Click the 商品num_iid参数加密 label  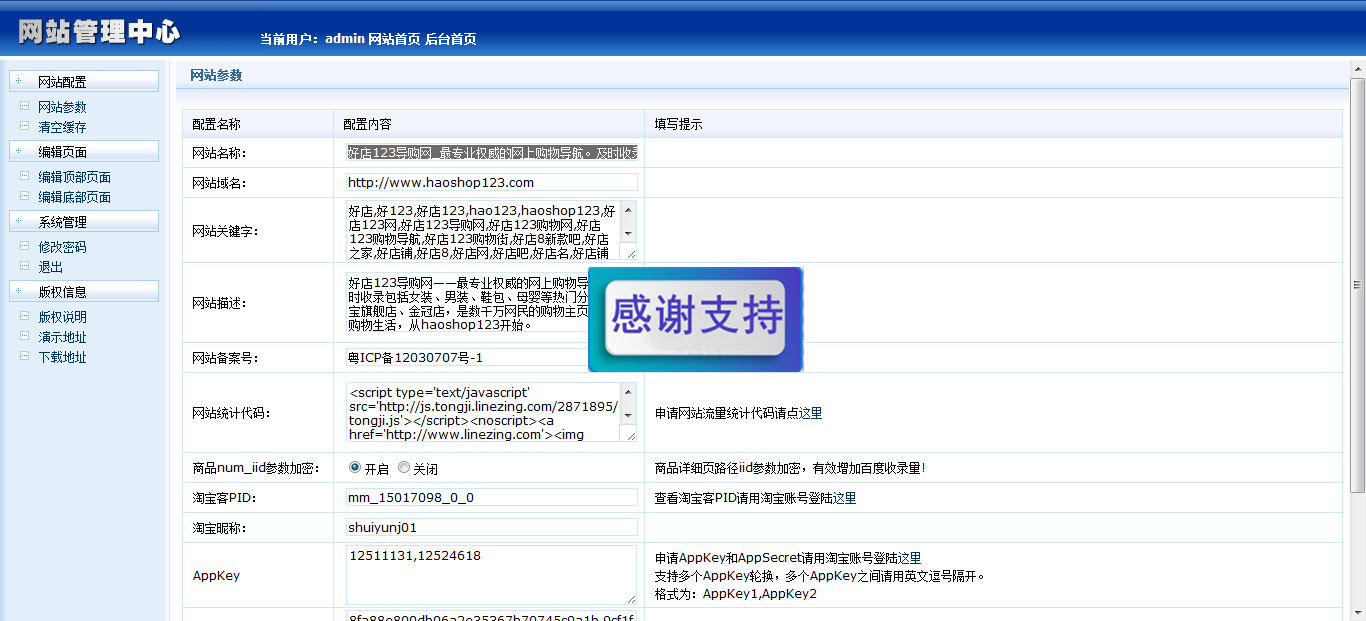(256, 468)
